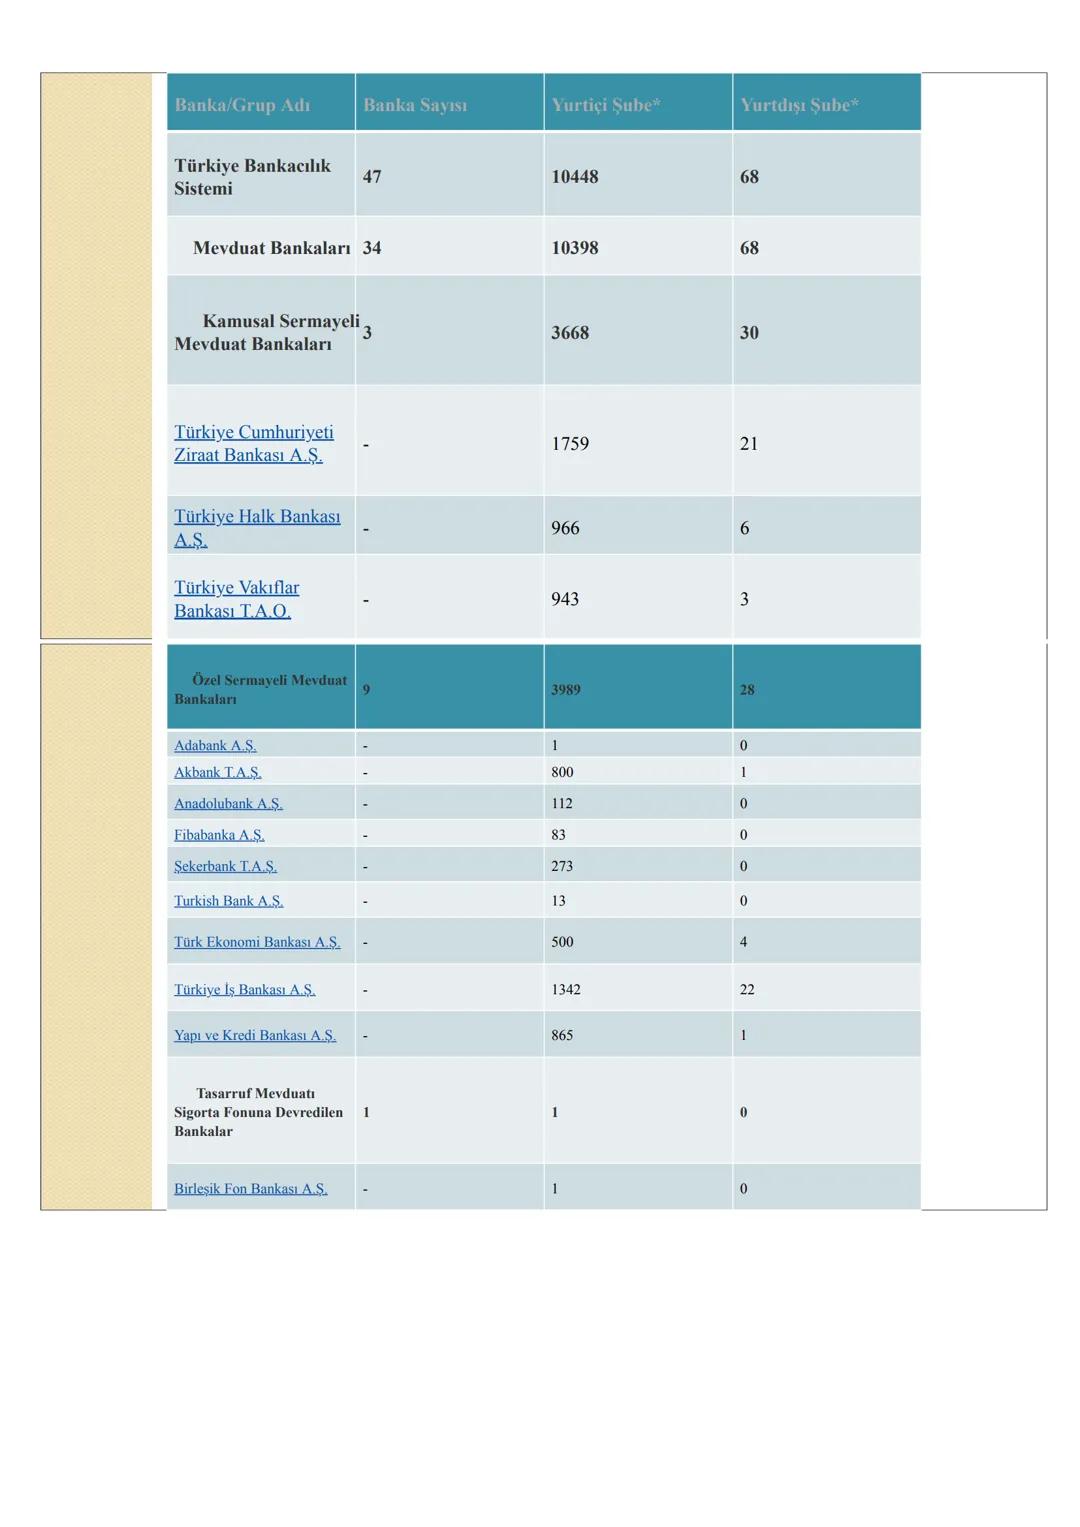Select the Fibabanka A.Ş. link
The height and width of the screenshot is (1527, 1080).
click(x=219, y=835)
